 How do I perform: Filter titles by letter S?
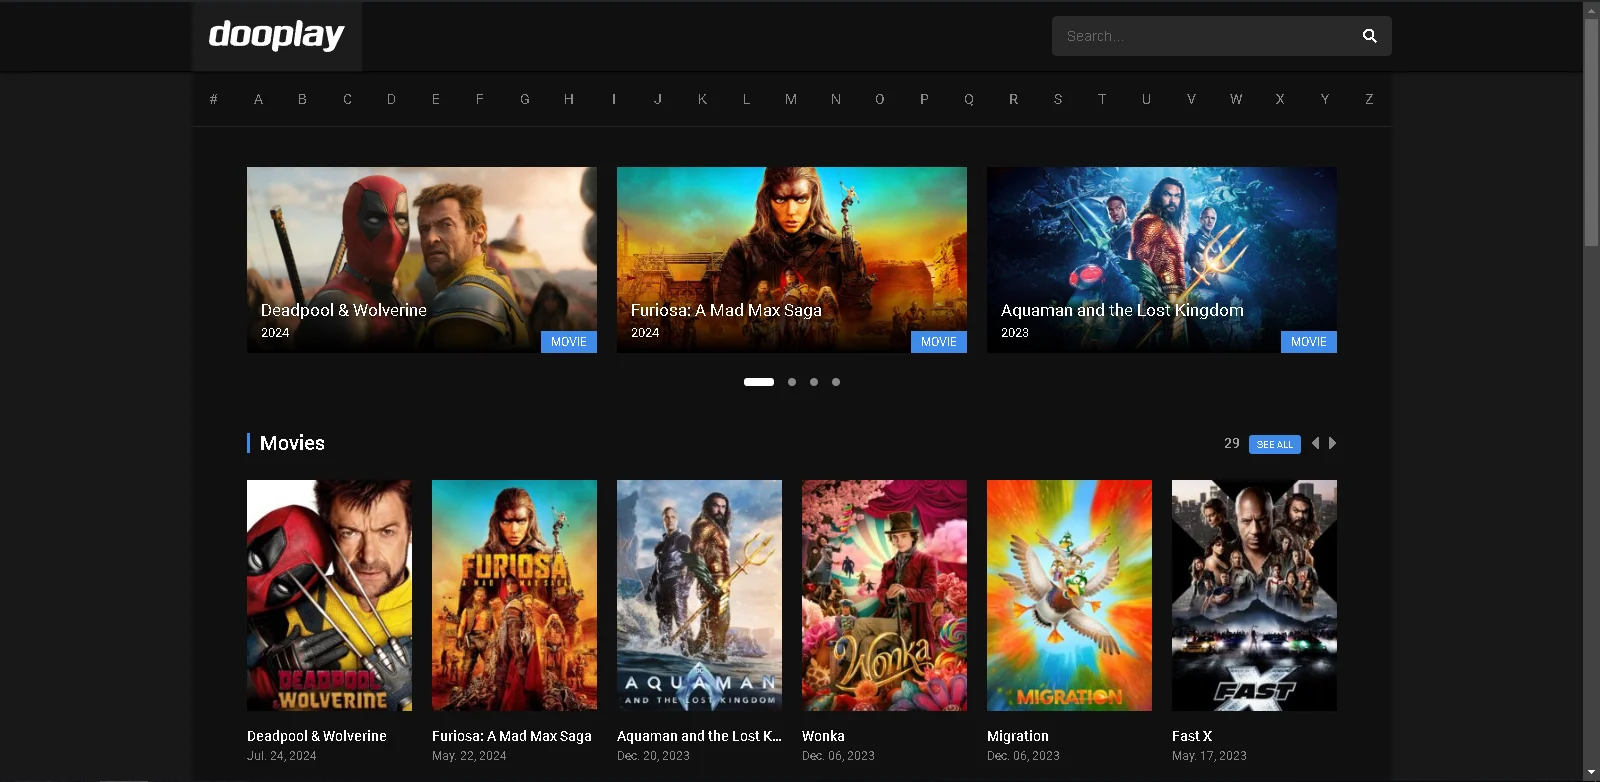pyautogui.click(x=1058, y=99)
